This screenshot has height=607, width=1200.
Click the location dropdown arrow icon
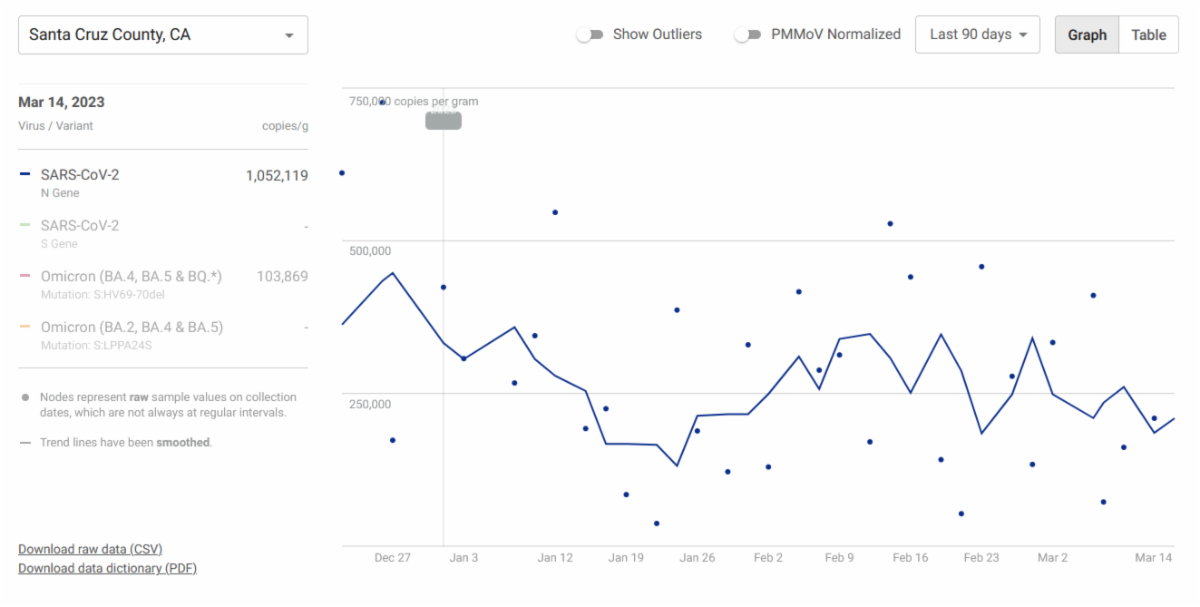289,36
